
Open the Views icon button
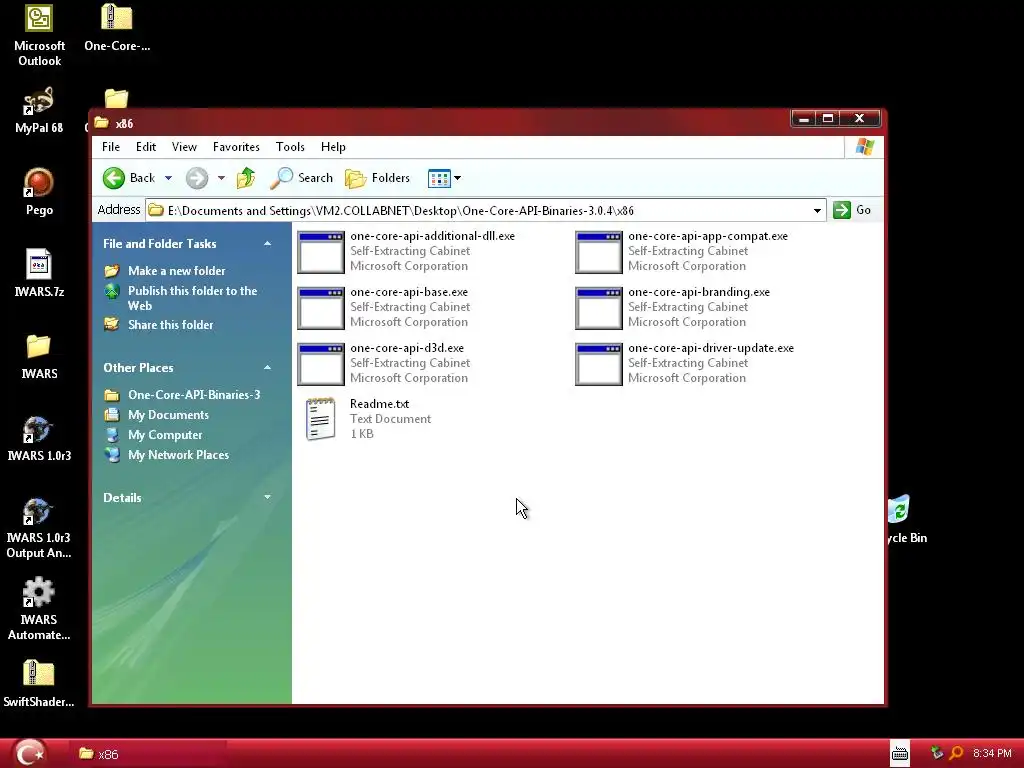pos(439,178)
